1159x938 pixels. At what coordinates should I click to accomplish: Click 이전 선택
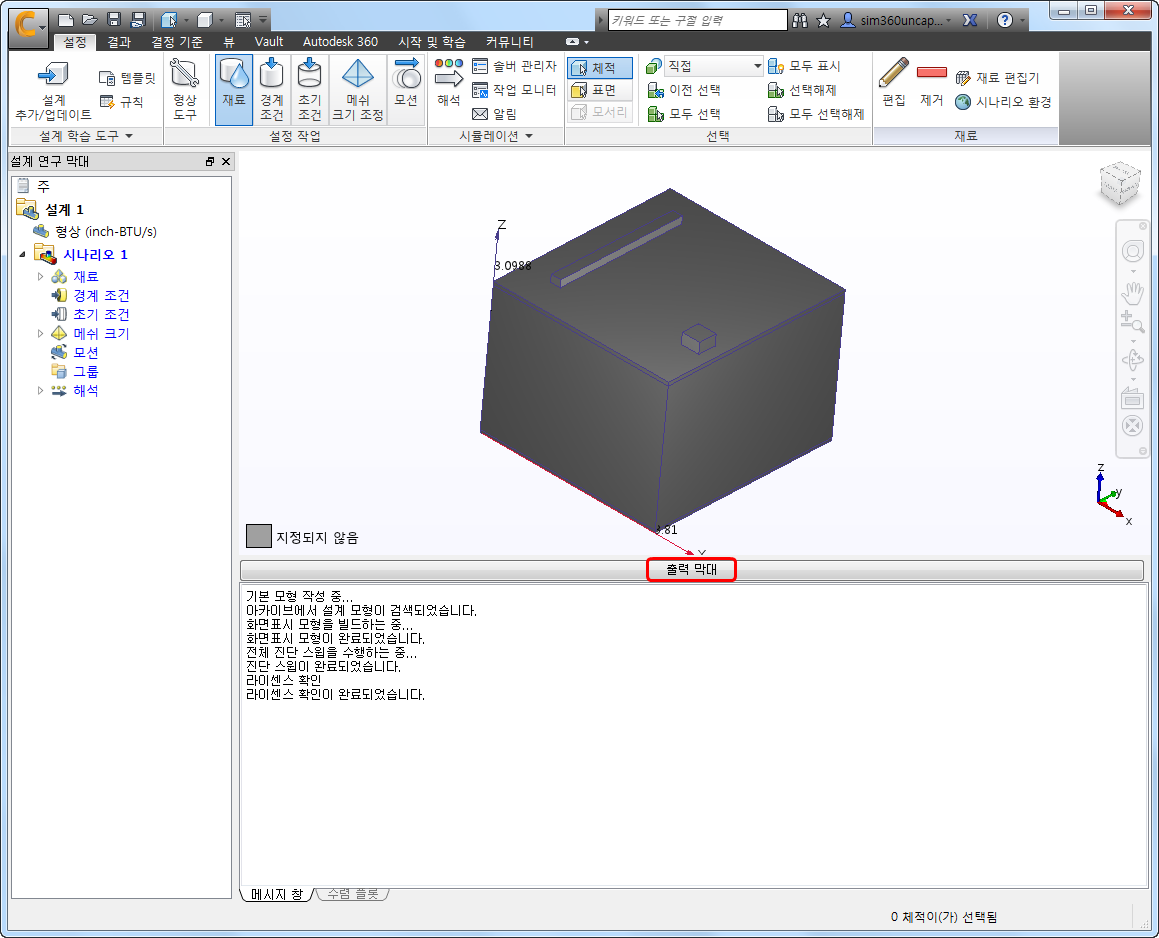[684, 90]
